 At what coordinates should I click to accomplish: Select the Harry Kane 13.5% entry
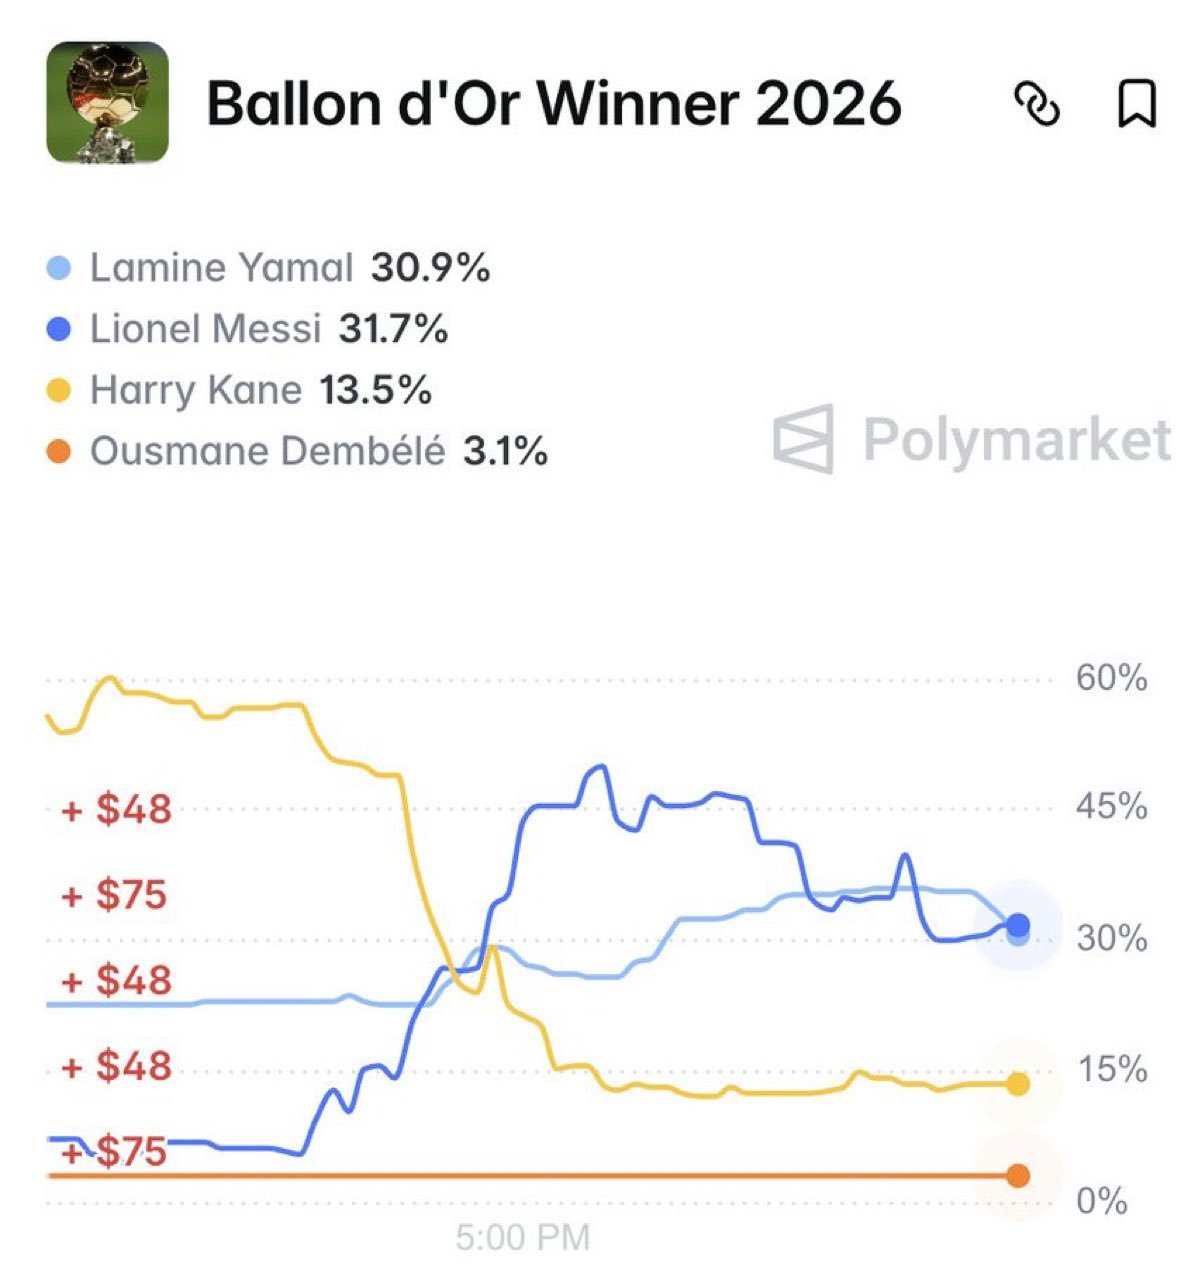click(240, 390)
